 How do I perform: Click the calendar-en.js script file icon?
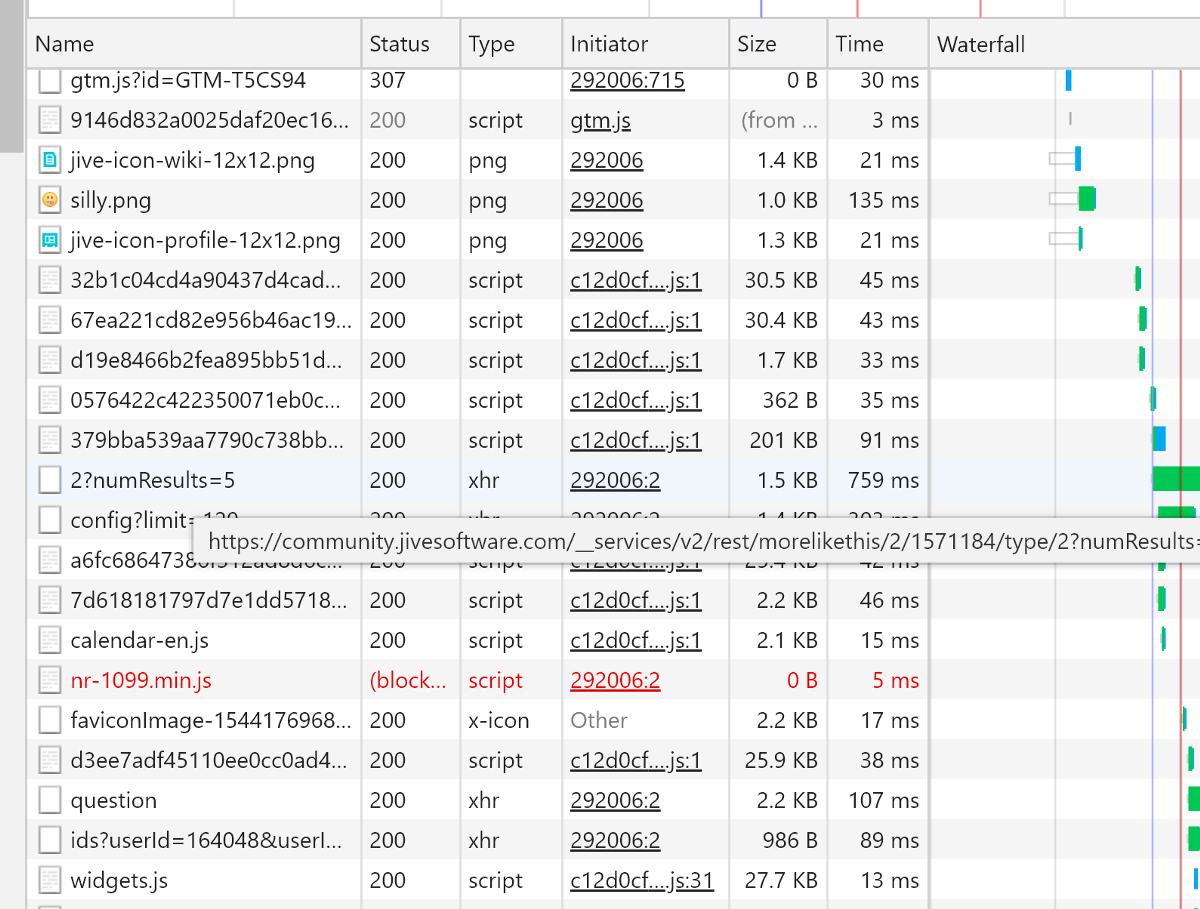click(50, 640)
